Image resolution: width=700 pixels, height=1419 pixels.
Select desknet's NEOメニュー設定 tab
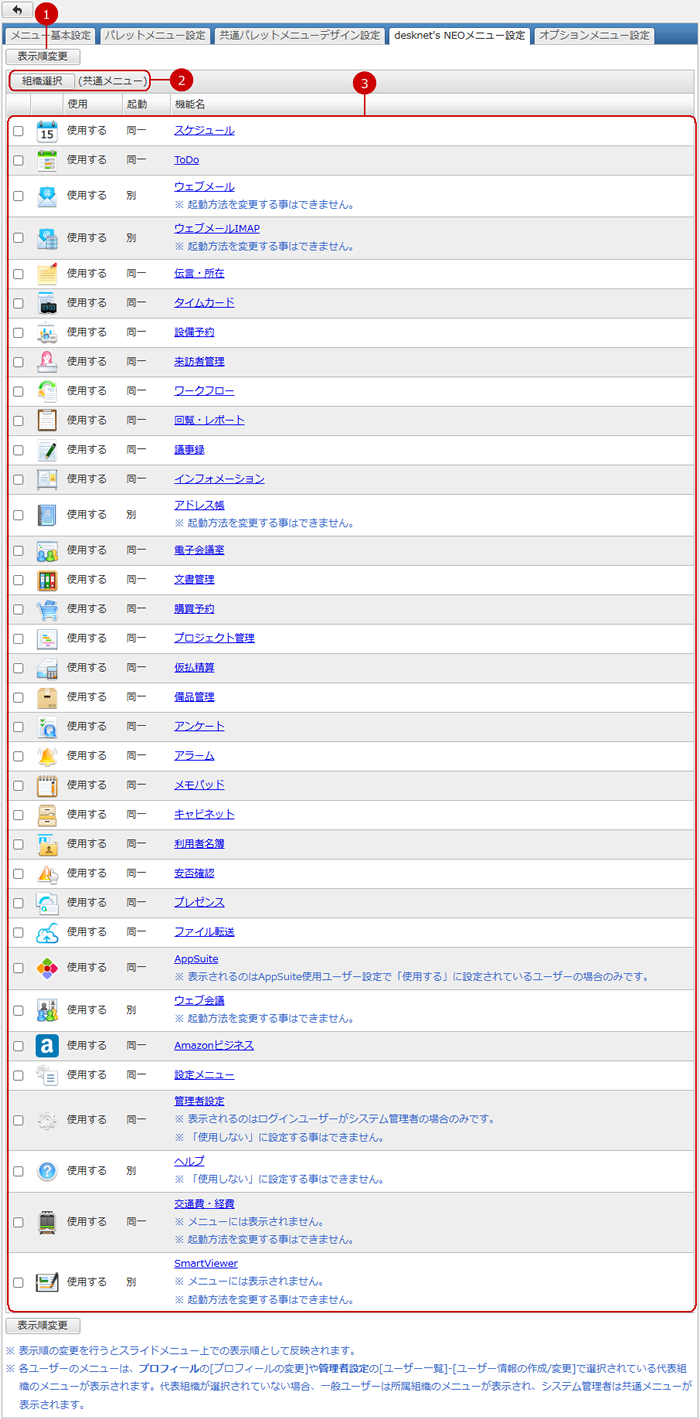[459, 35]
